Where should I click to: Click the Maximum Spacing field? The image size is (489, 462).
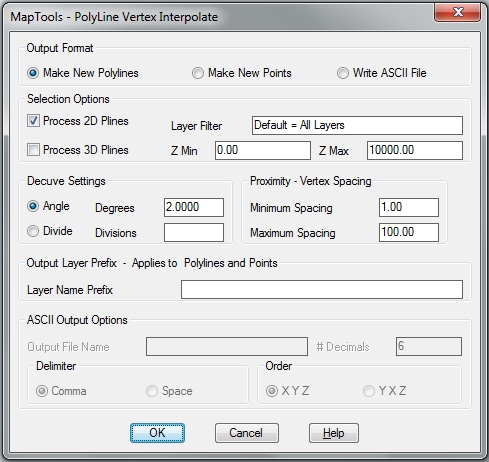409,232
